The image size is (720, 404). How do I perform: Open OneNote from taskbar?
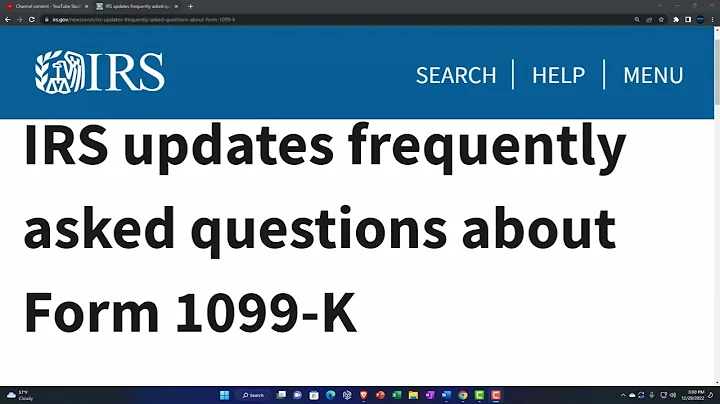point(430,395)
